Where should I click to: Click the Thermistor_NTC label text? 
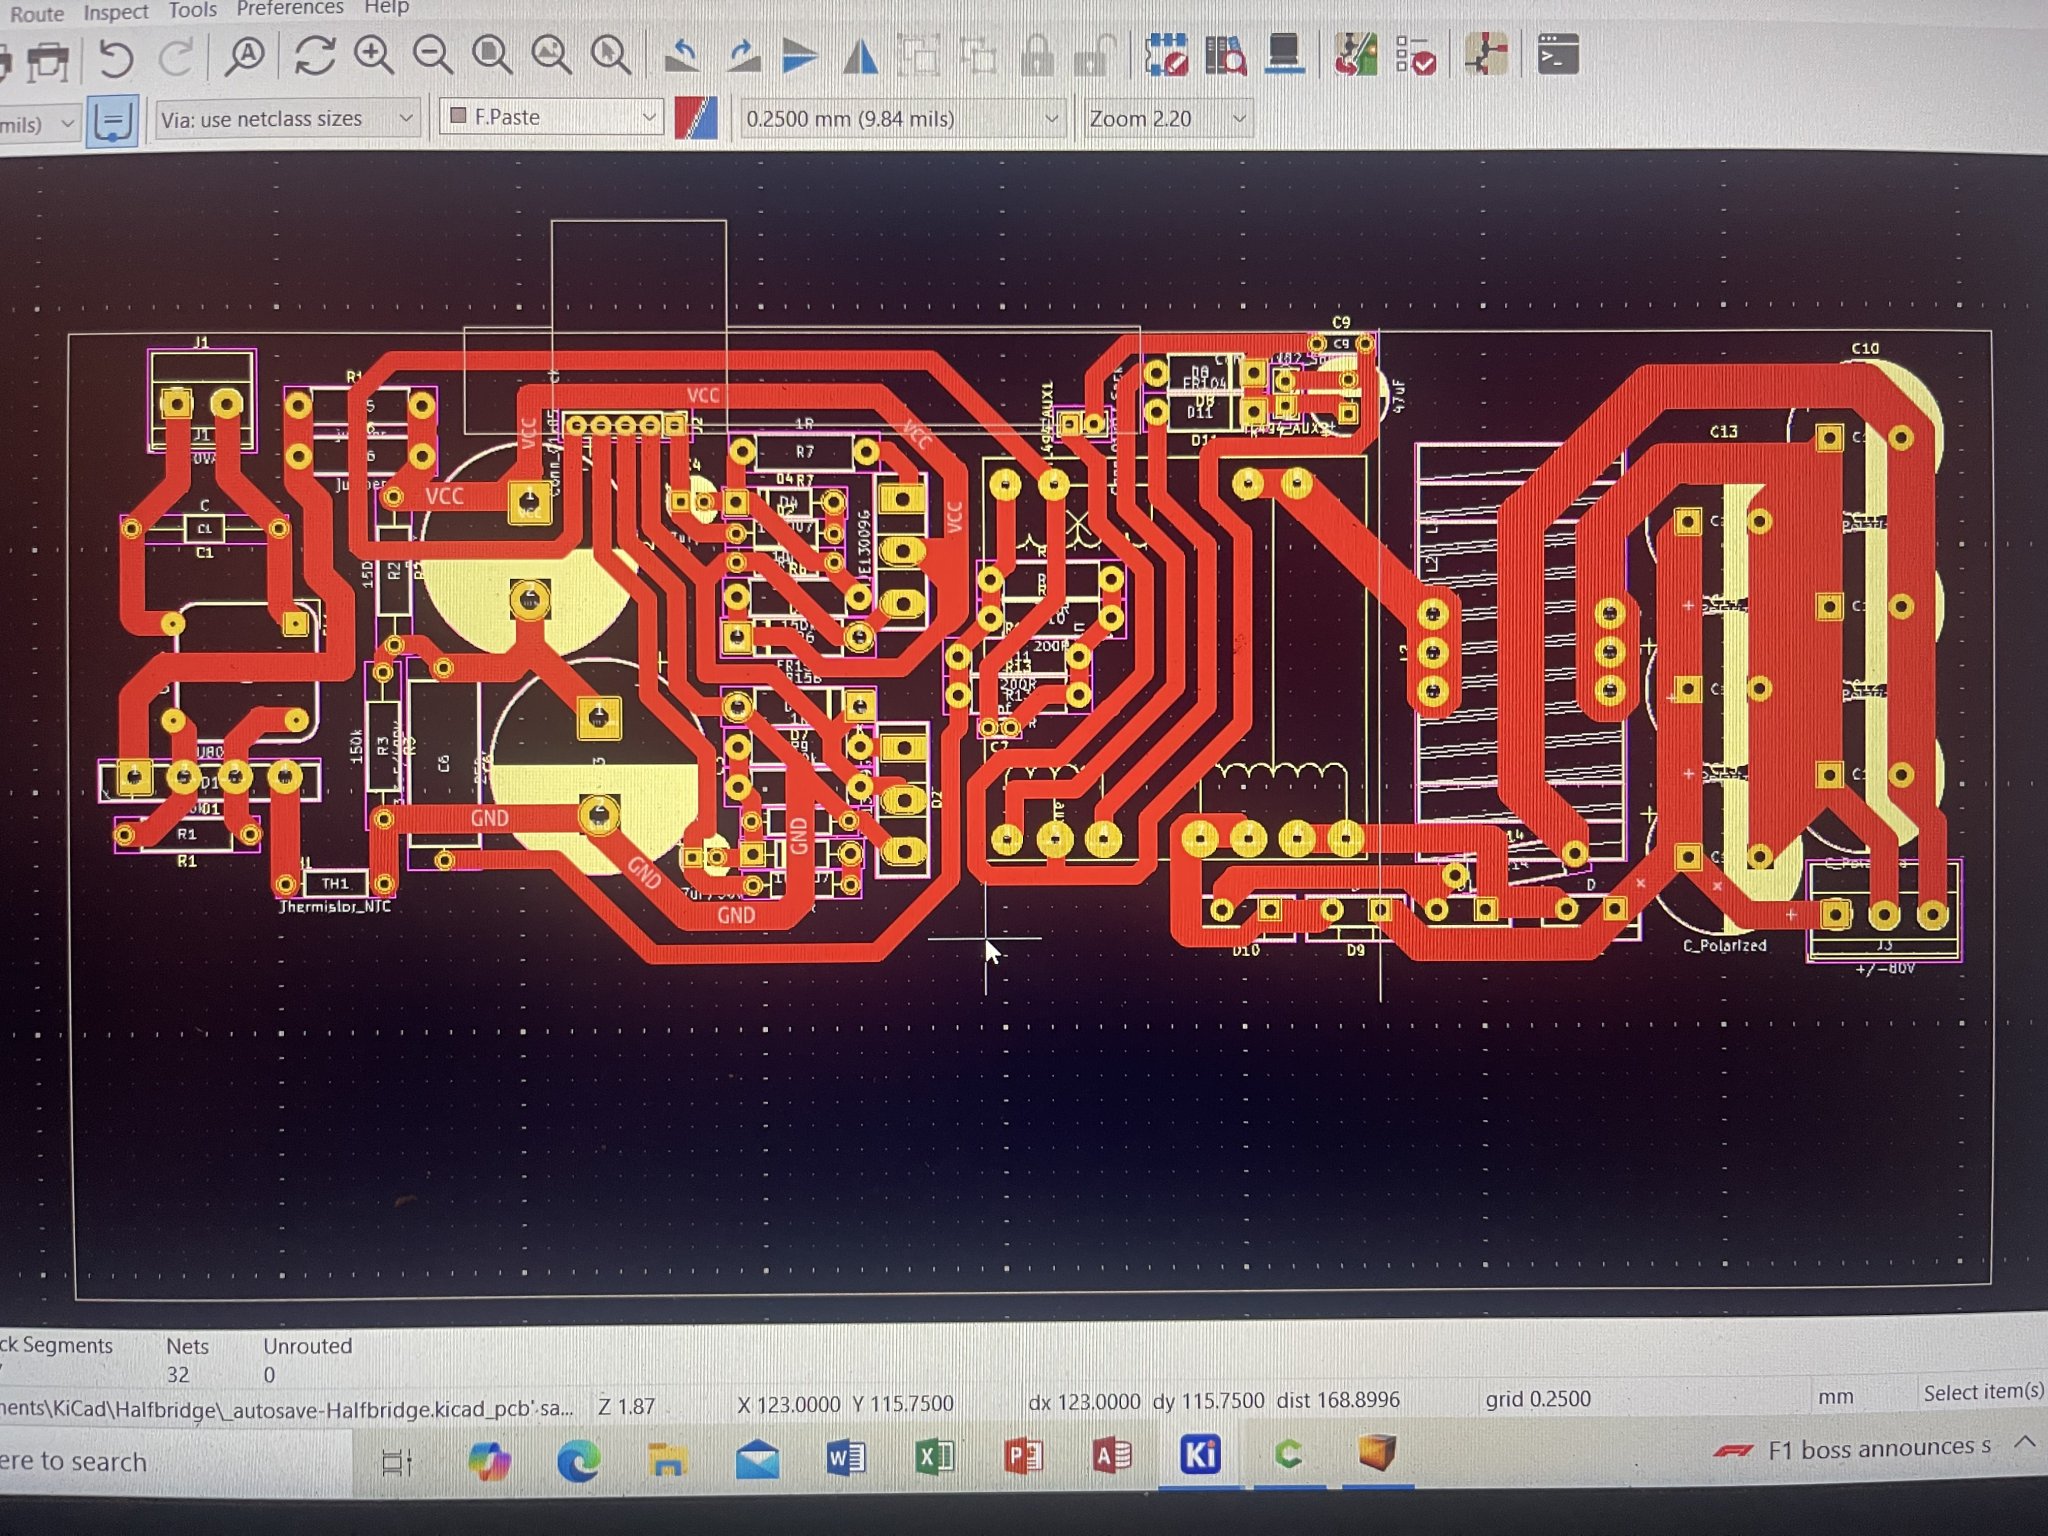point(336,907)
